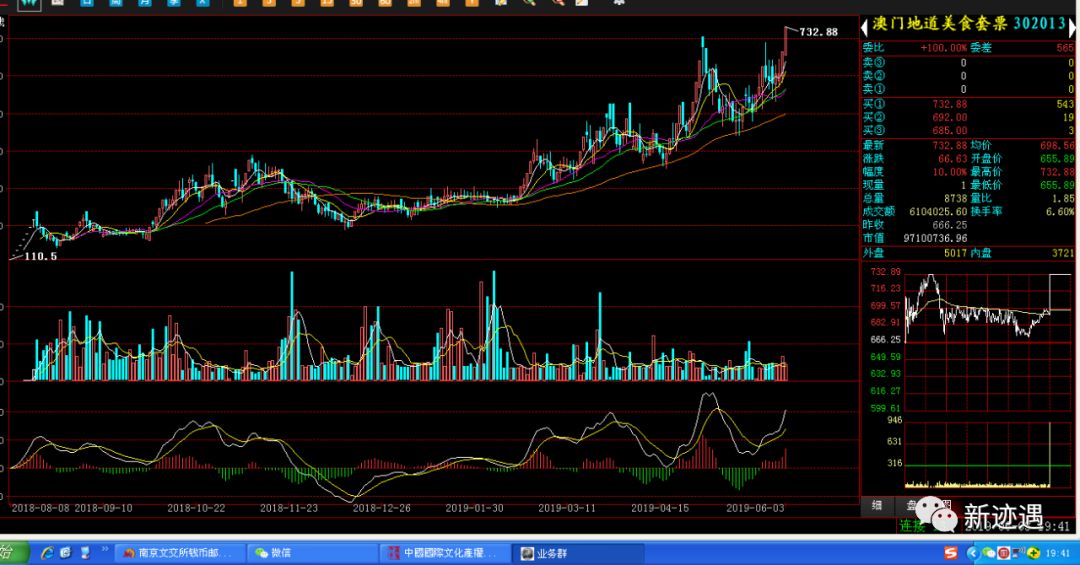Go to previous stock with left title arrow
Image resolution: width=1080 pixels, height=565 pixels.
click(x=864, y=28)
